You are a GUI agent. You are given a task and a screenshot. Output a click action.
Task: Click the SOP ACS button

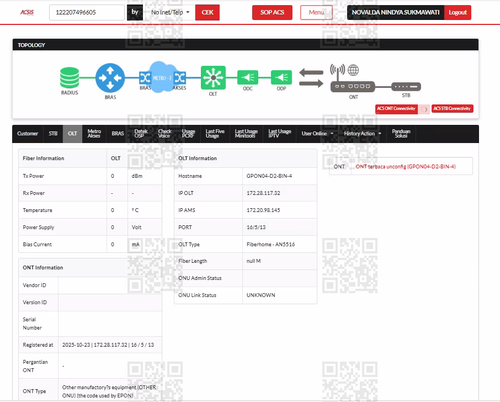click(x=272, y=12)
